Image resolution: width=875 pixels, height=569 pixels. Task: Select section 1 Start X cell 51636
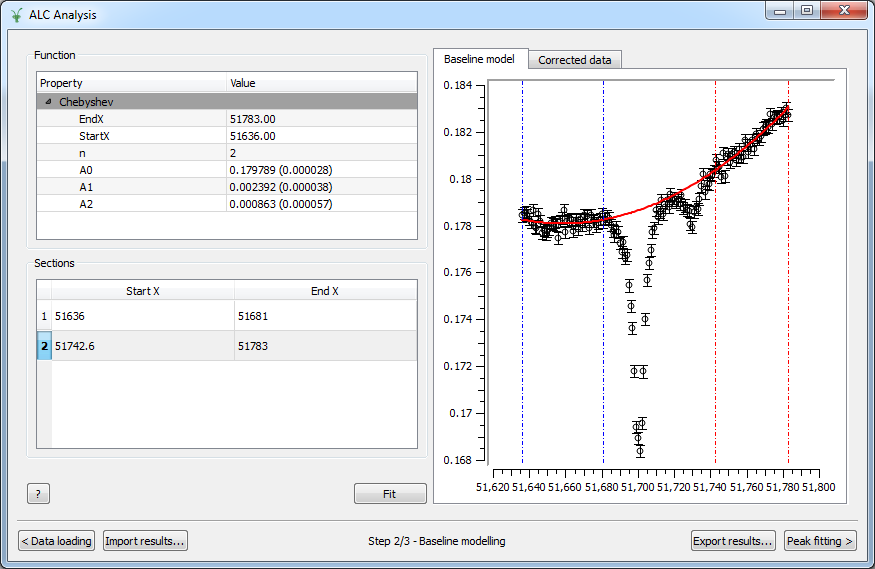142,315
